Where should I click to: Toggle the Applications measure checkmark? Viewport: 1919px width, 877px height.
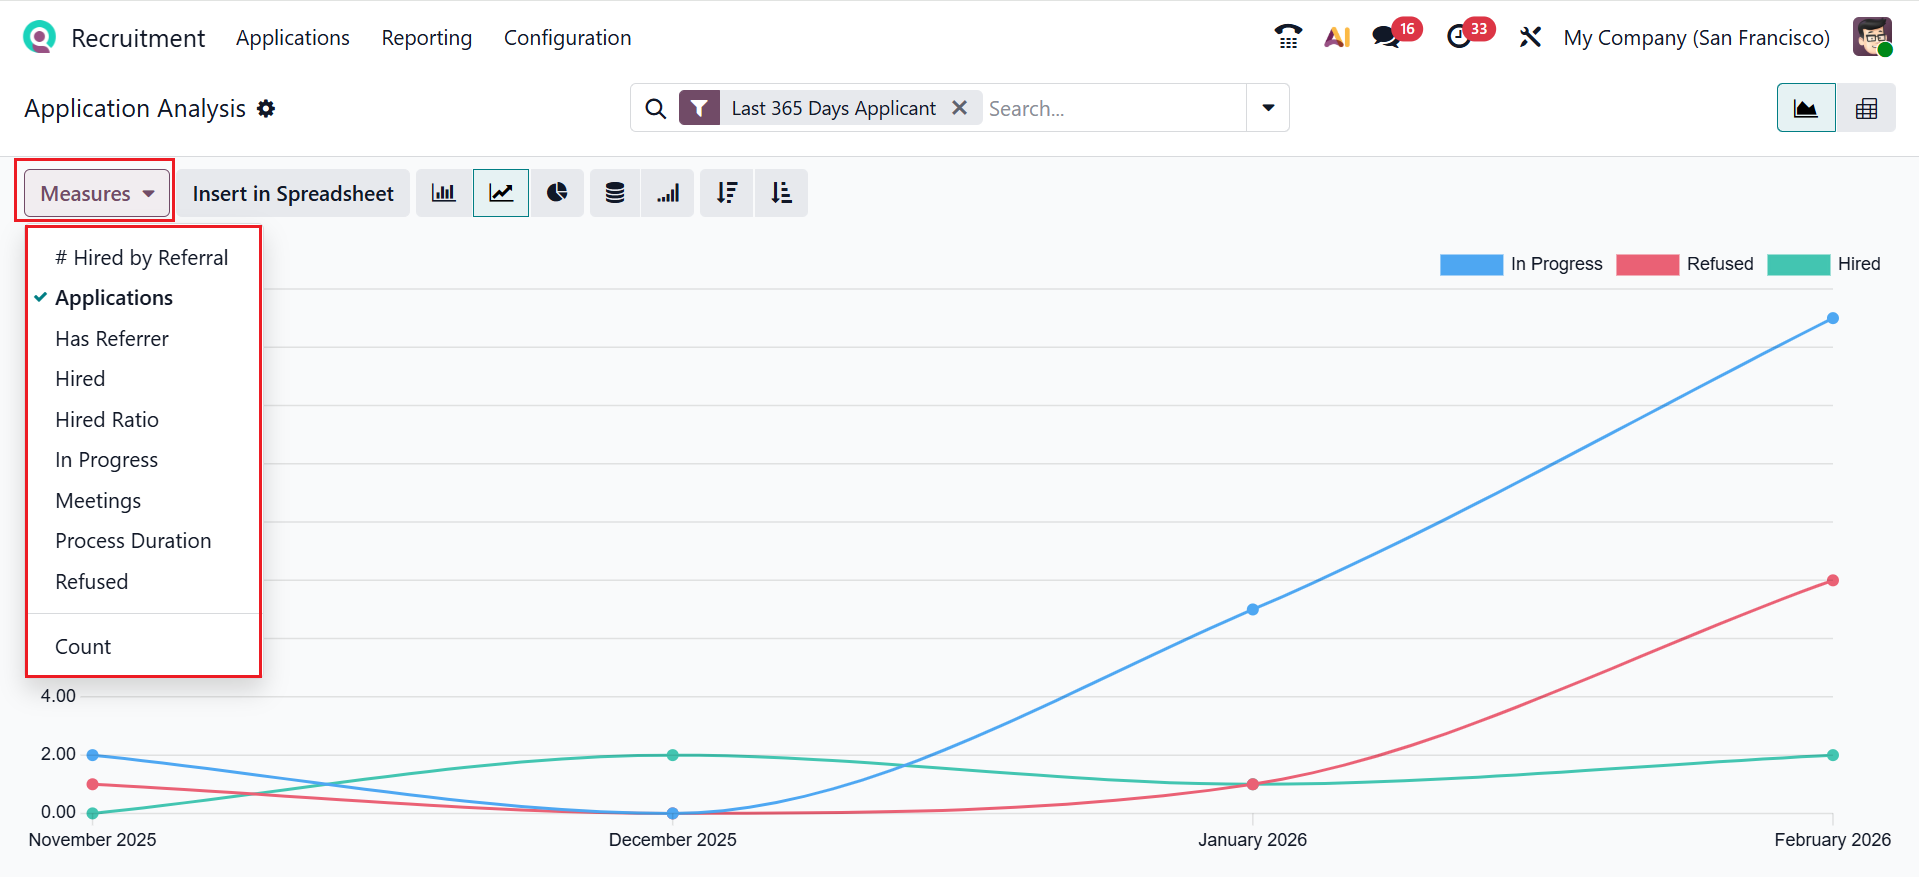114,298
